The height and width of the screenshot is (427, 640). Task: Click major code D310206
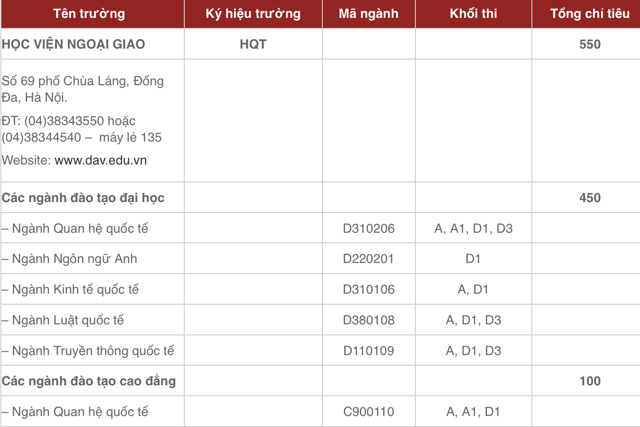(368, 229)
